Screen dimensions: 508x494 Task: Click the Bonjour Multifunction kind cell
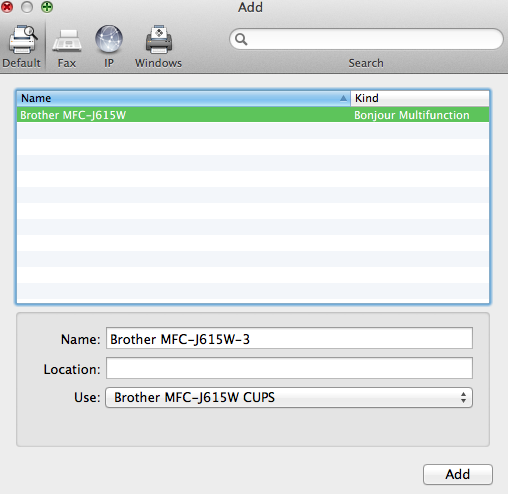(412, 115)
